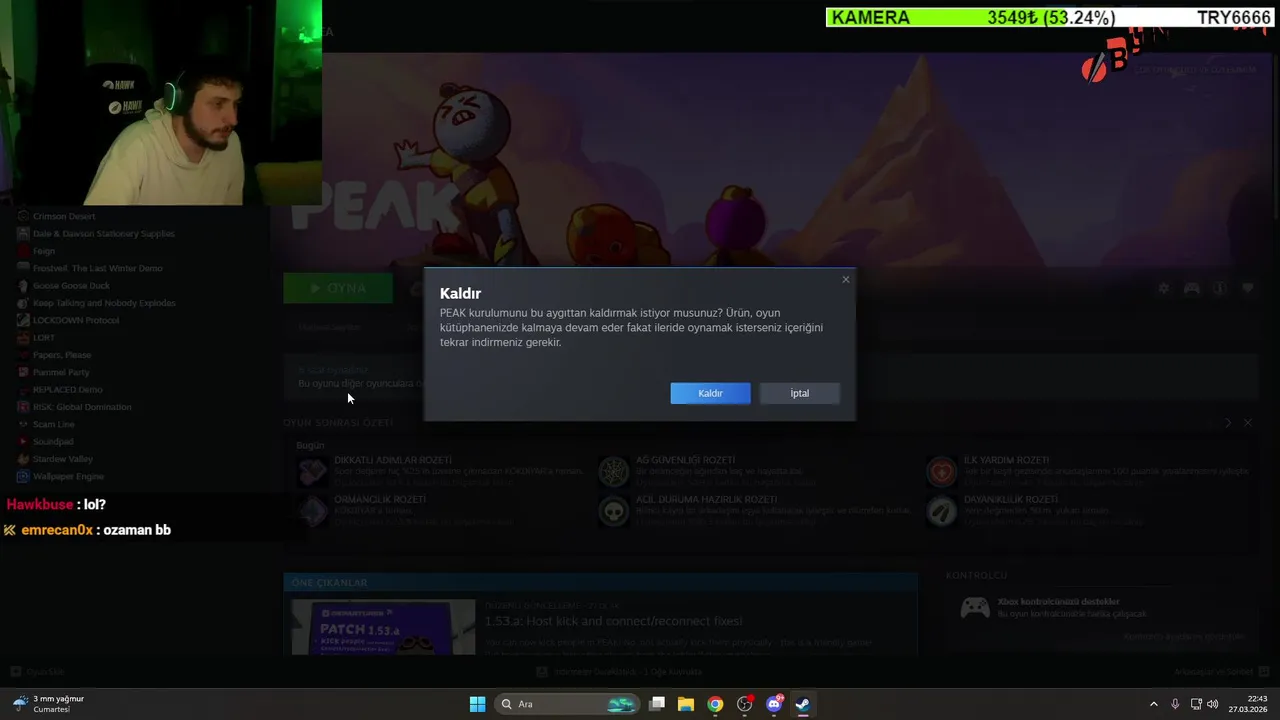
Task: Select LORT in the game list
Action: point(44,338)
